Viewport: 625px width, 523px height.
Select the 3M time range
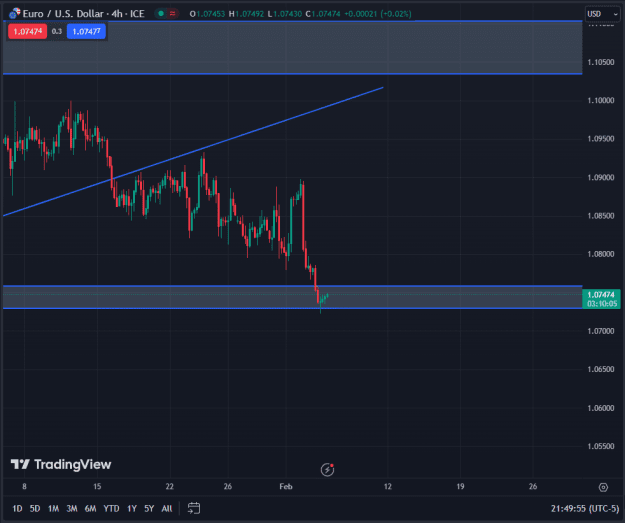[72, 508]
